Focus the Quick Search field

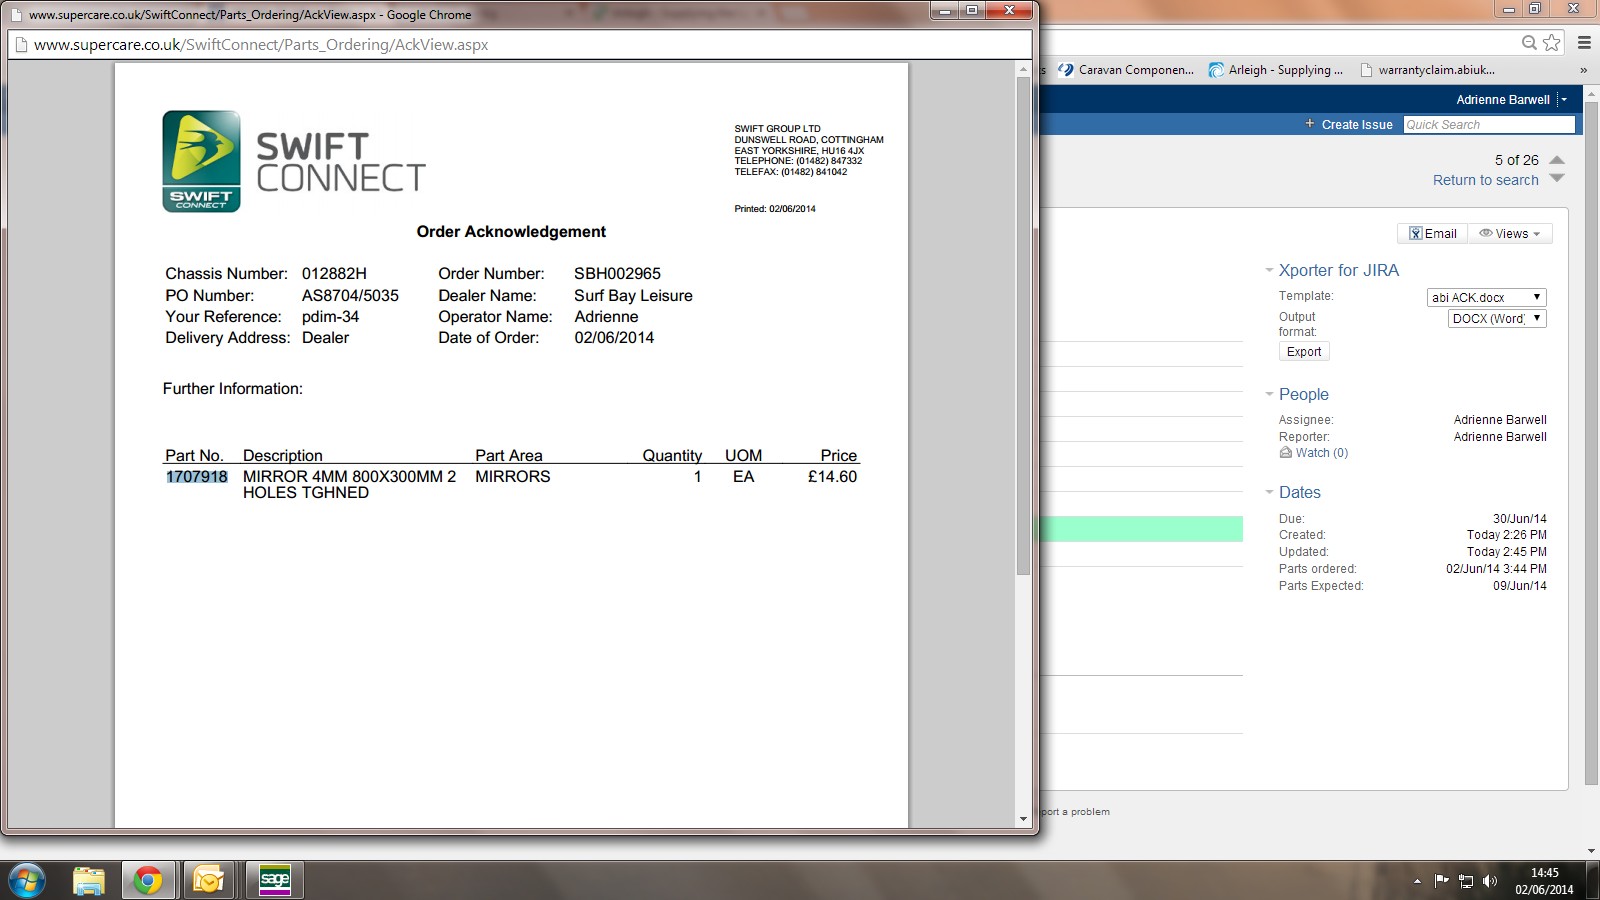coord(1488,125)
